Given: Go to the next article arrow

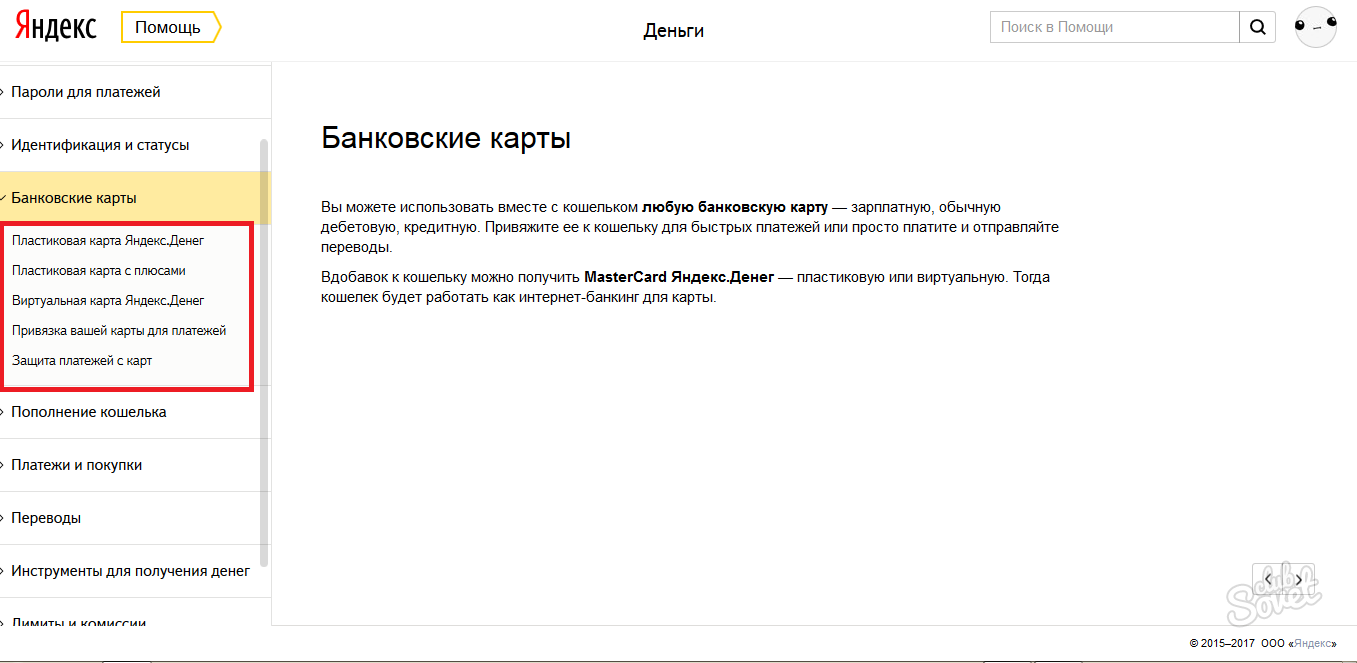Looking at the screenshot, I should (x=1298, y=579).
